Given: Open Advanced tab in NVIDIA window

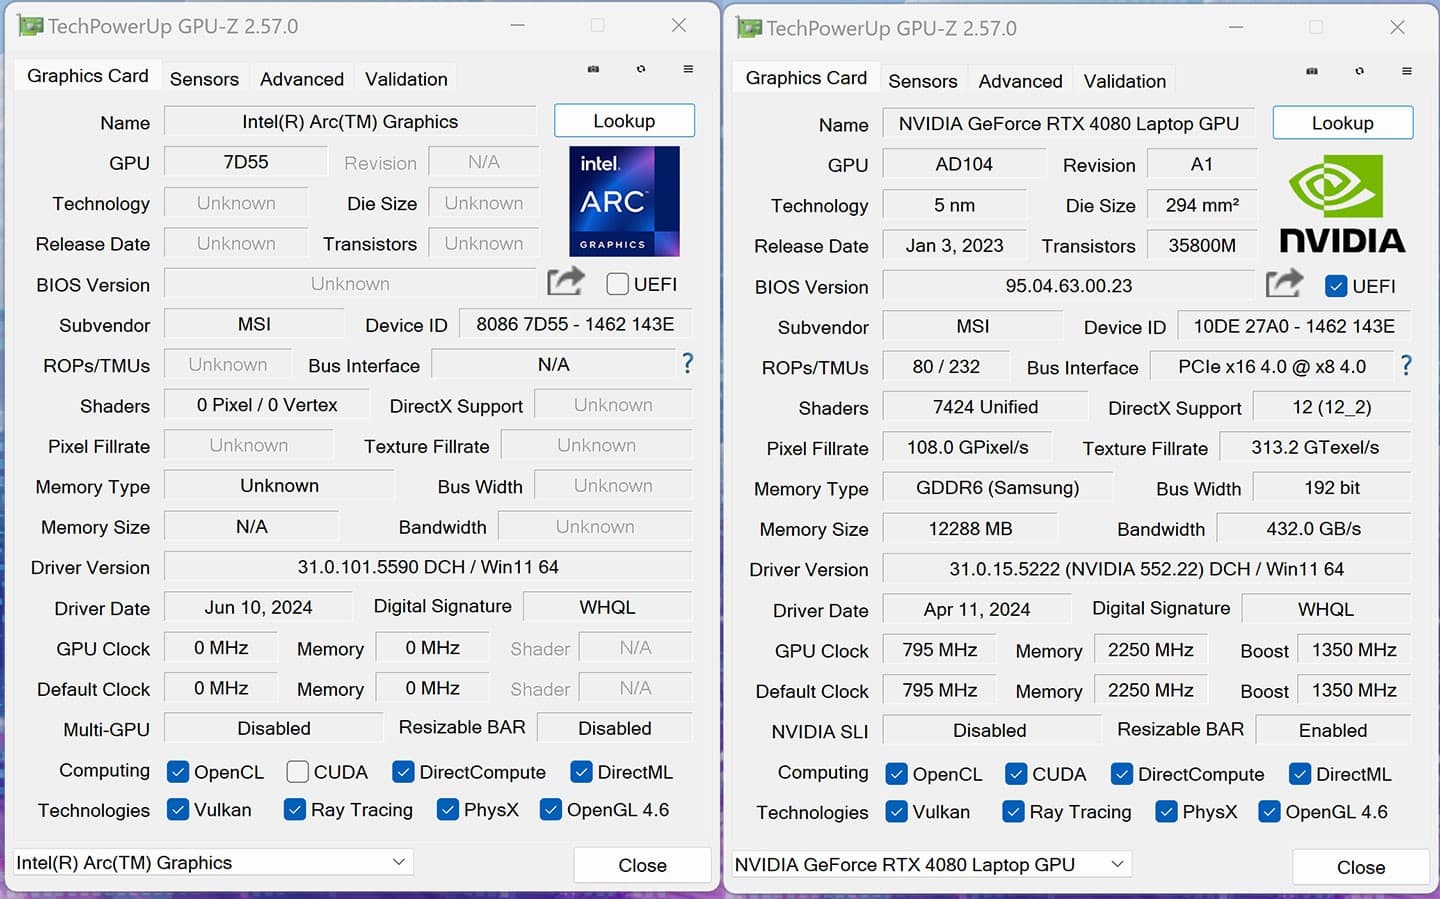Looking at the screenshot, I should click(x=1020, y=81).
